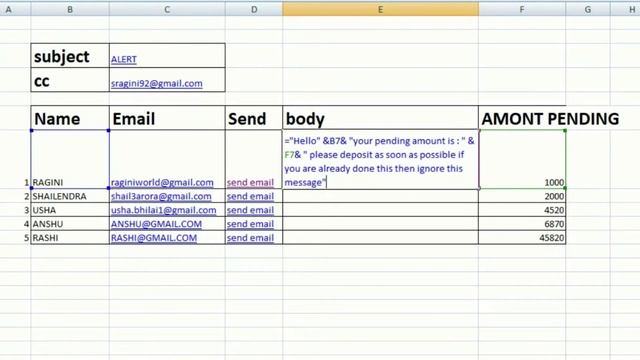Click RASHI@GMAIL.COM email link

click(154, 238)
